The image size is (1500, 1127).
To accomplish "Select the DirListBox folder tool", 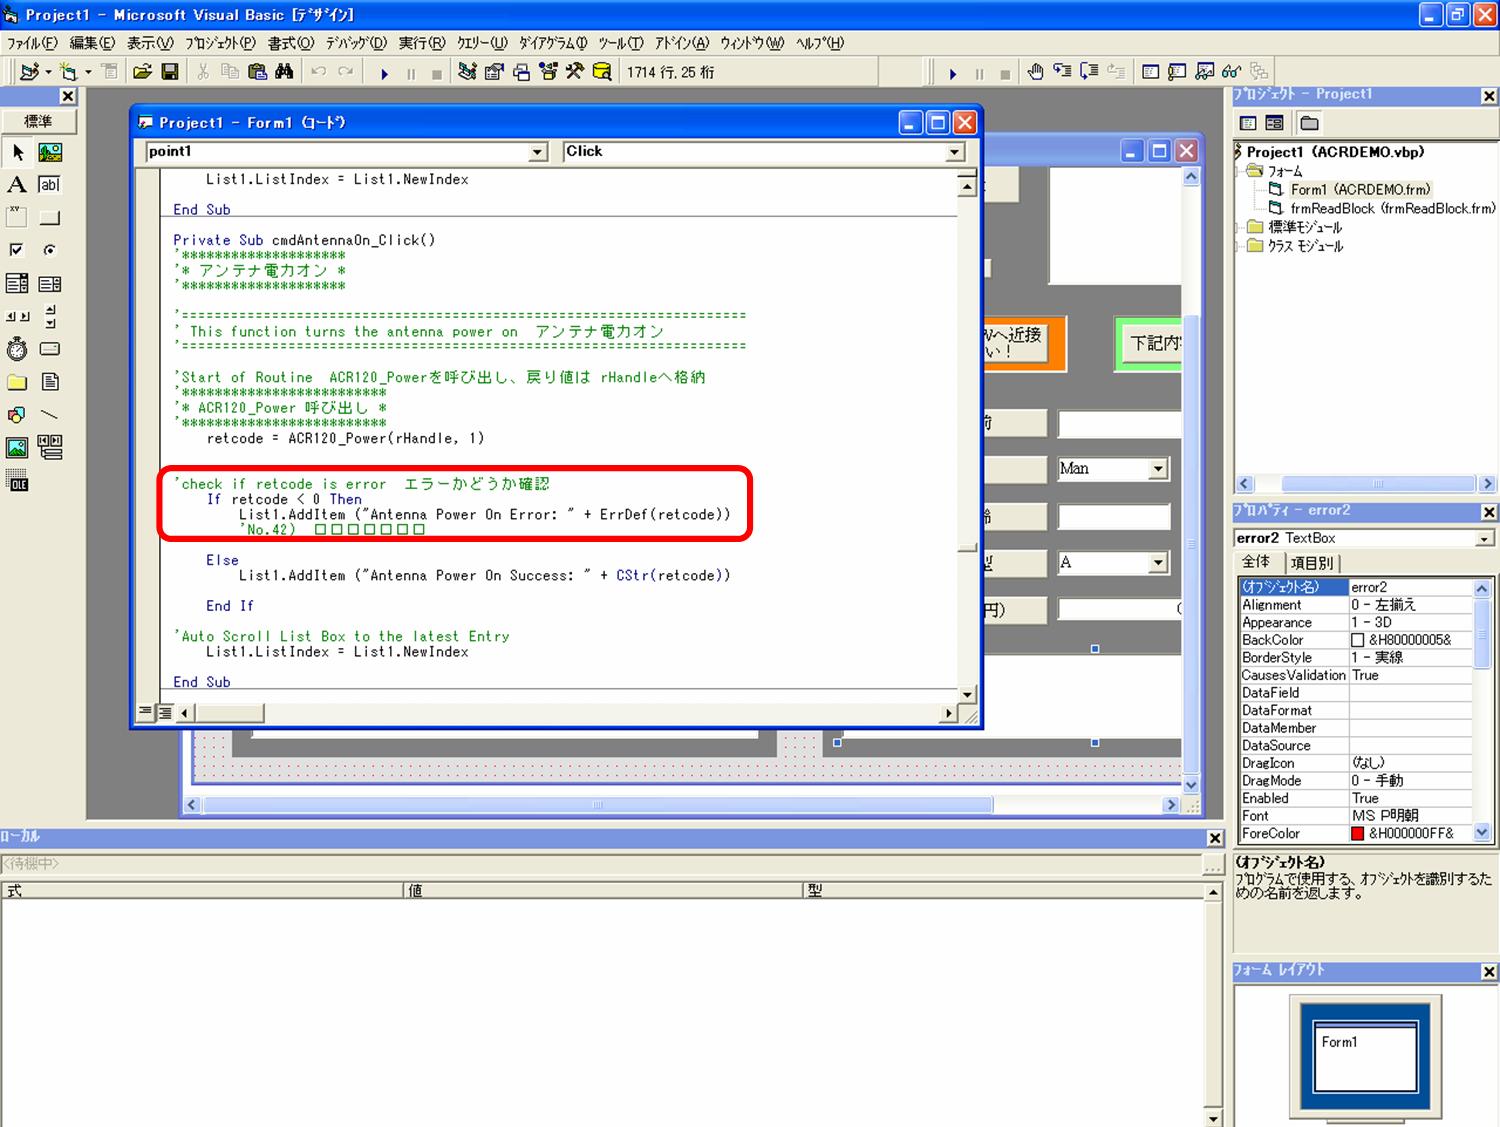I will (17, 382).
